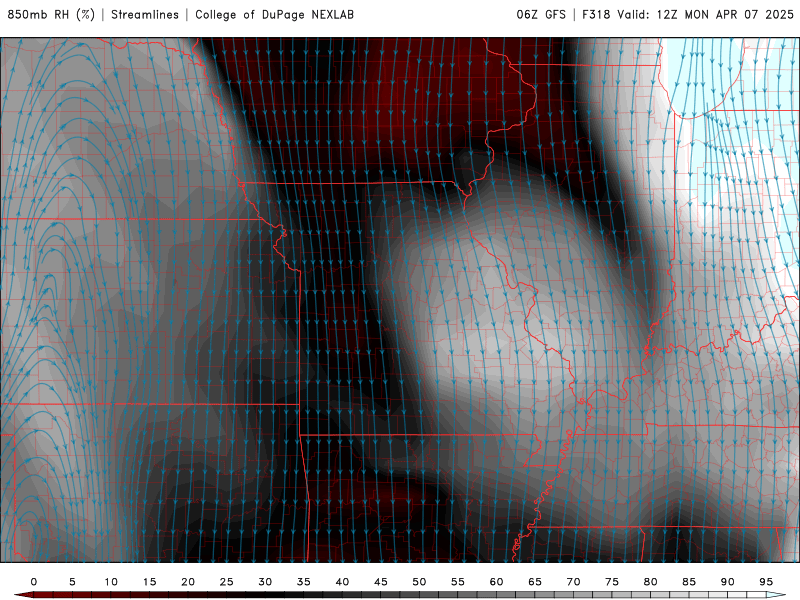The width and height of the screenshot is (800, 600).
Task: Click the 90 value on the color scale
Action: click(728, 582)
